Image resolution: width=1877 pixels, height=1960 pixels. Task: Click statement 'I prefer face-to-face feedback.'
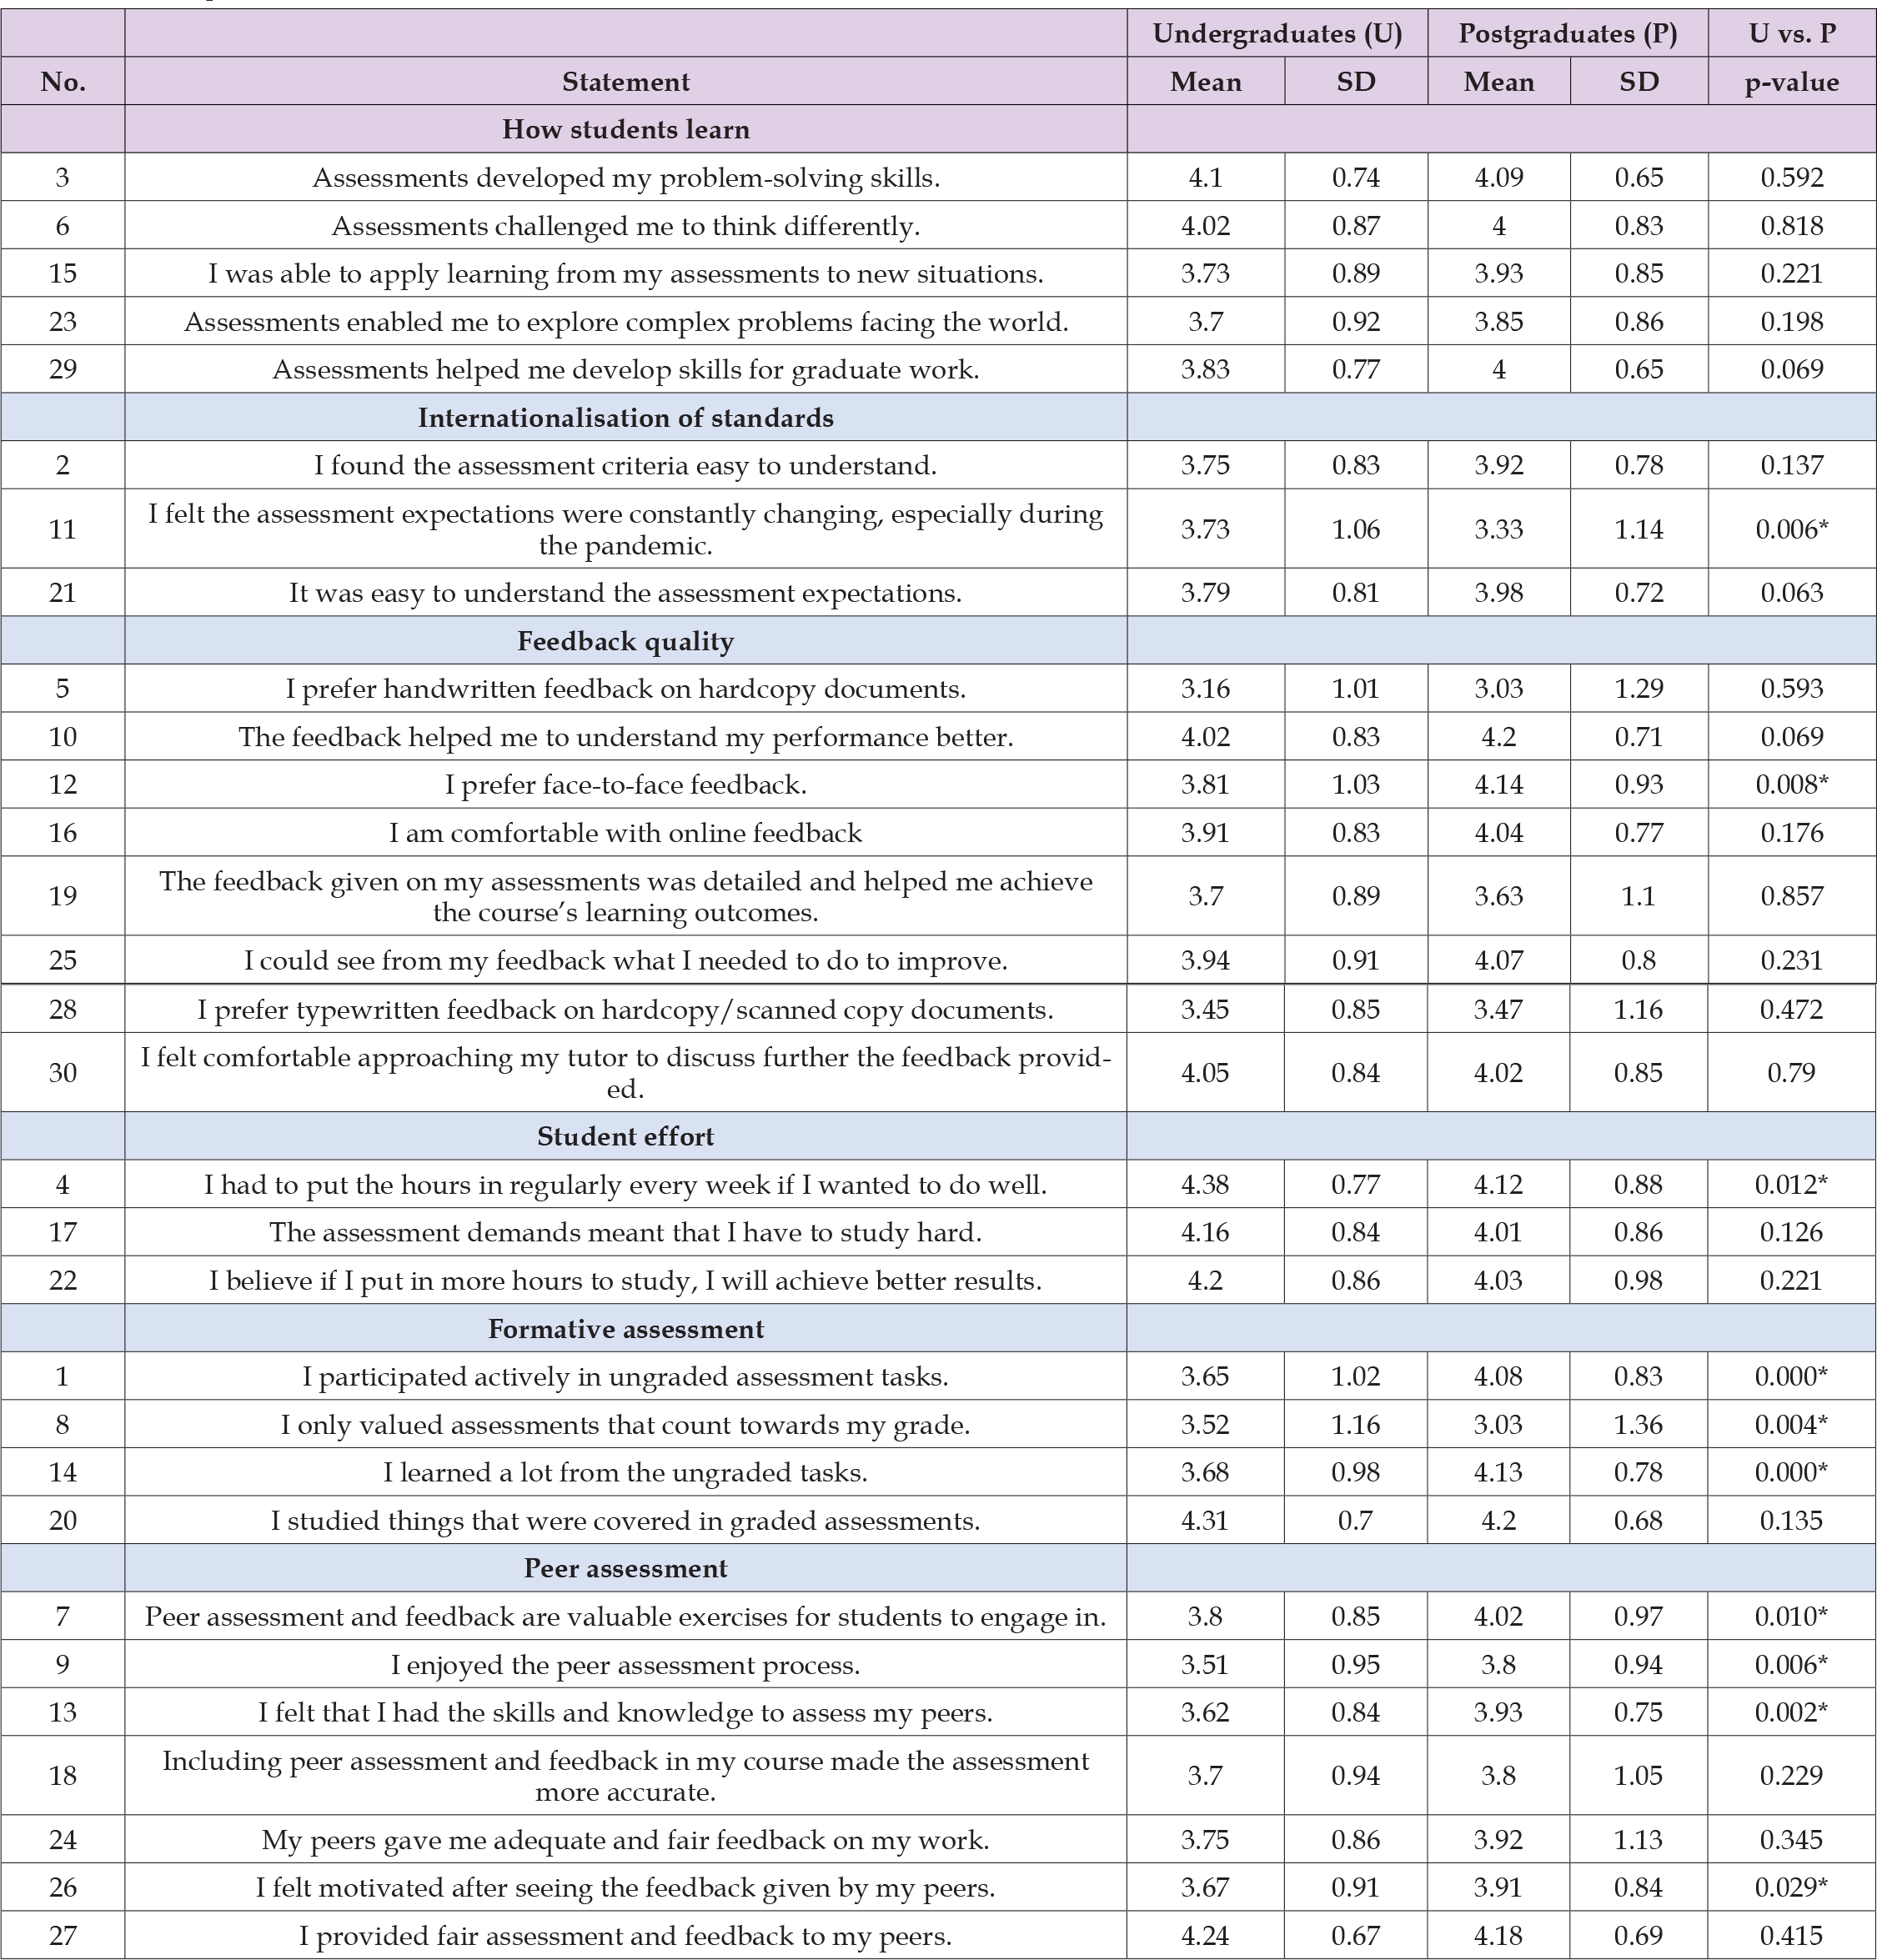[625, 785]
